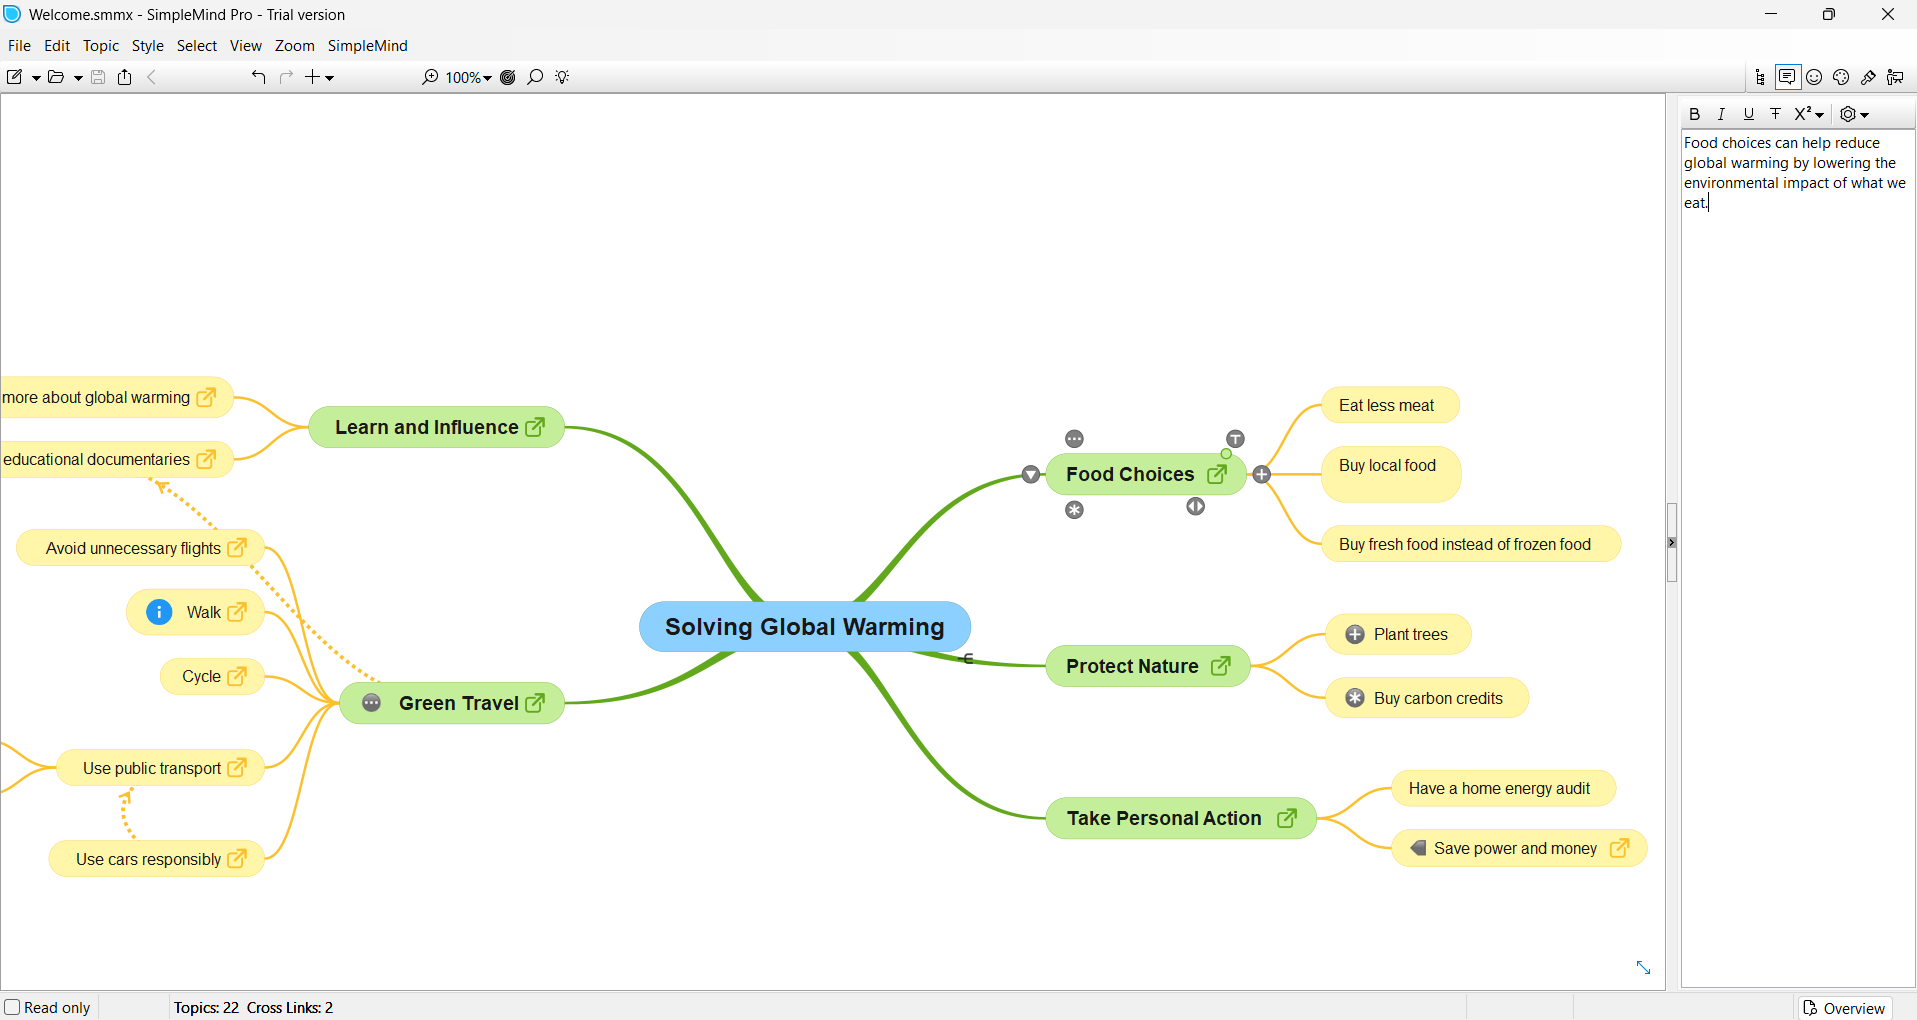Image resolution: width=1917 pixels, height=1020 pixels.
Task: Click the share/export icon in toolbar
Action: coord(125,77)
